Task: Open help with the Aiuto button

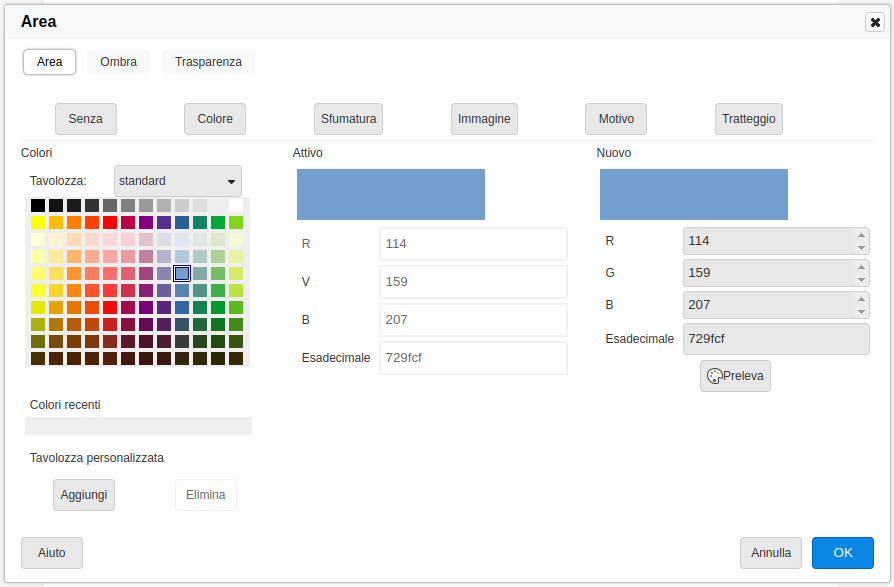Action: pos(52,553)
